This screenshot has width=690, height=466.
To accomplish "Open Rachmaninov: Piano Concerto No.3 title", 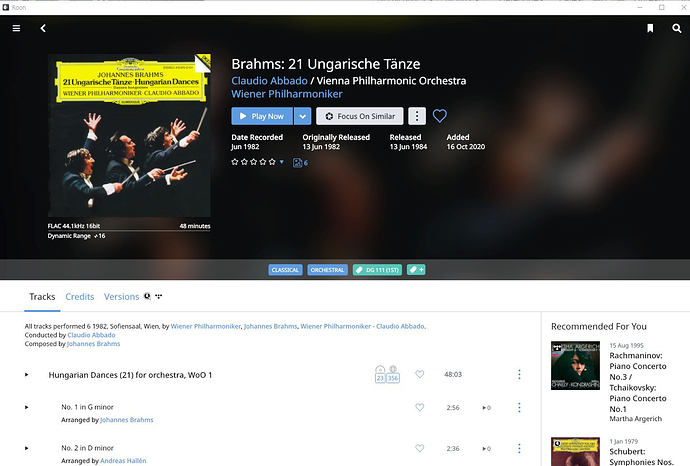I will [x=638, y=382].
